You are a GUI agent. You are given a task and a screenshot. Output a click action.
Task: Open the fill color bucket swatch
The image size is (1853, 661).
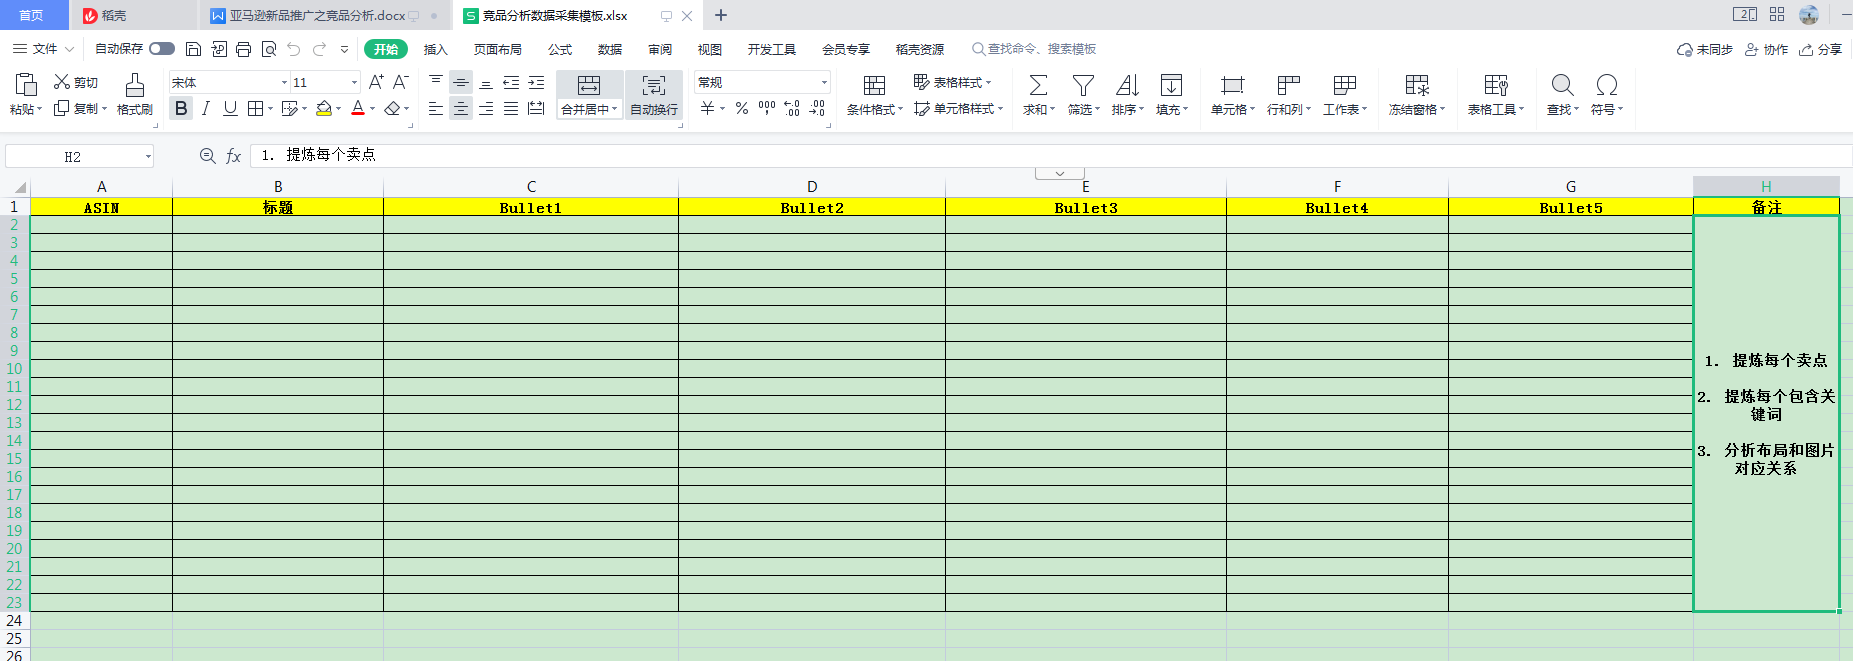[x=324, y=108]
